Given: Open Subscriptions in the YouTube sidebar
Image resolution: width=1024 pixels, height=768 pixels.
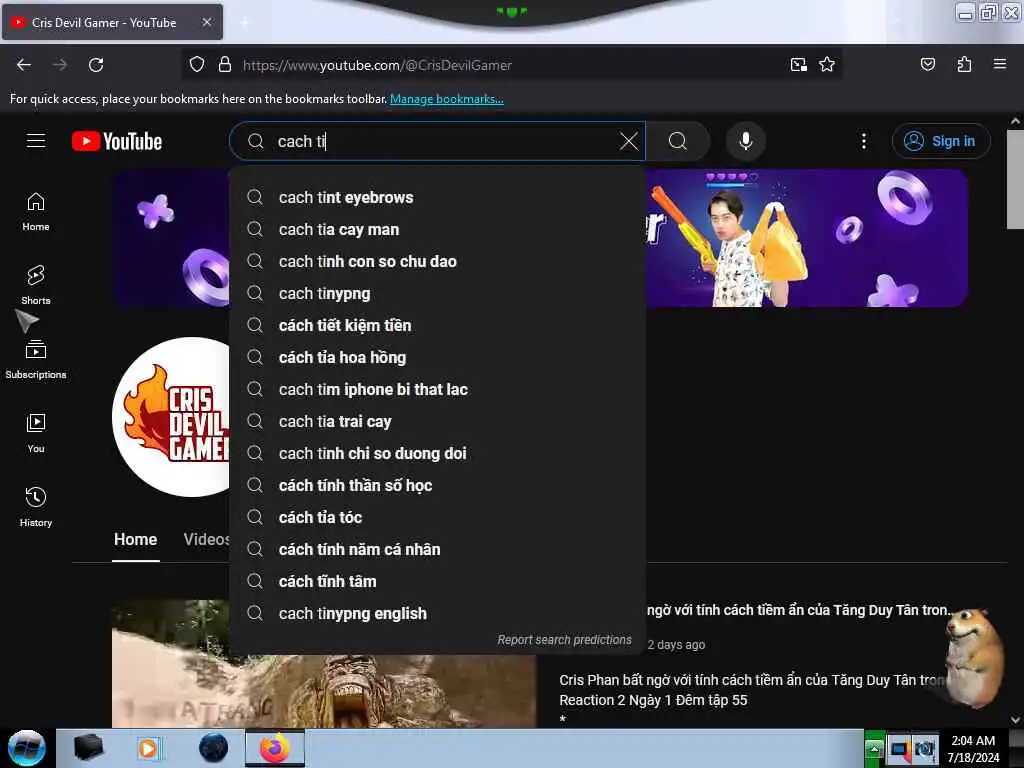Looking at the screenshot, I should tap(36, 359).
